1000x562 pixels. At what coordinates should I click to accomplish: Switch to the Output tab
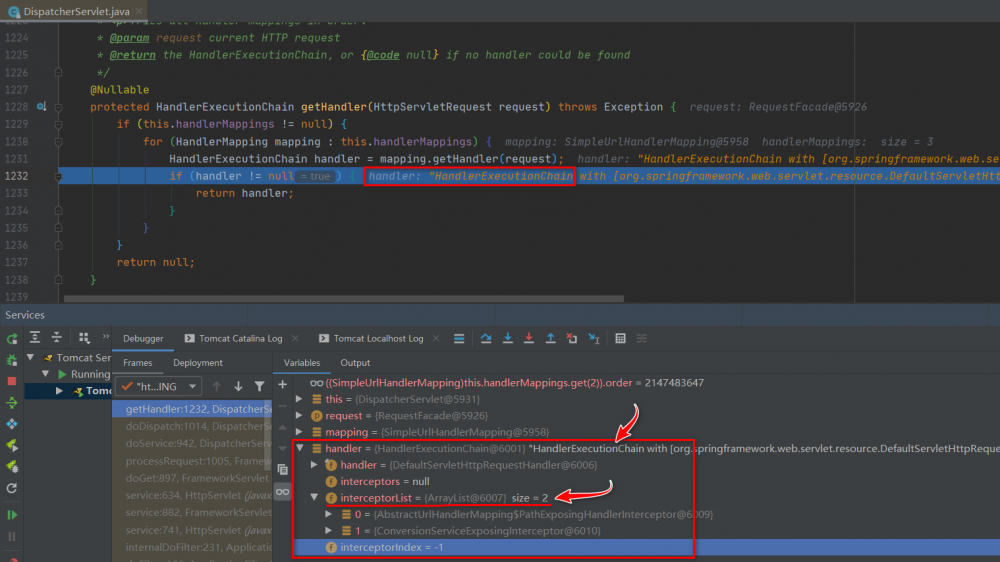(x=355, y=363)
